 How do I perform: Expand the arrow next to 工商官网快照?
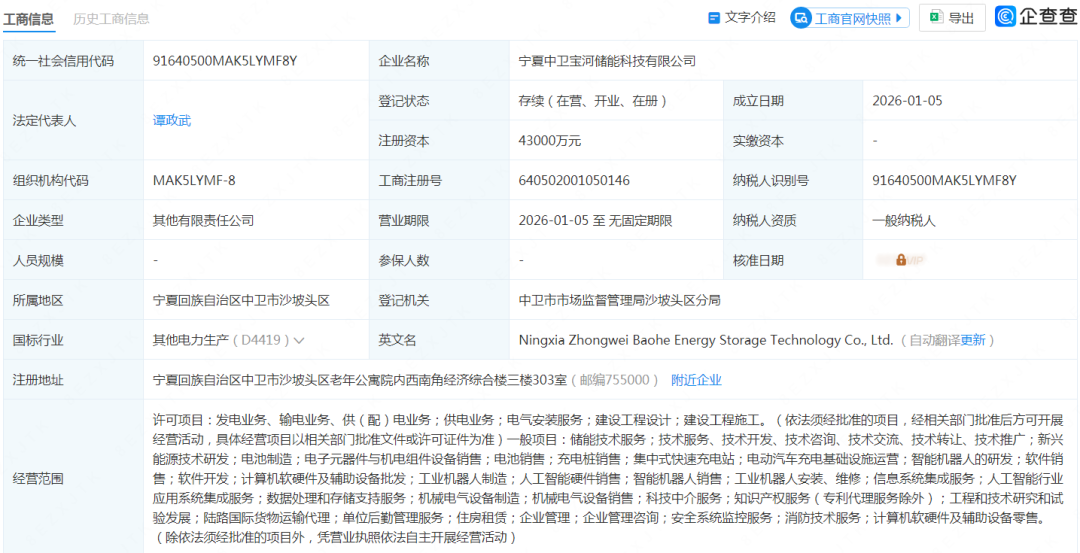(900, 18)
